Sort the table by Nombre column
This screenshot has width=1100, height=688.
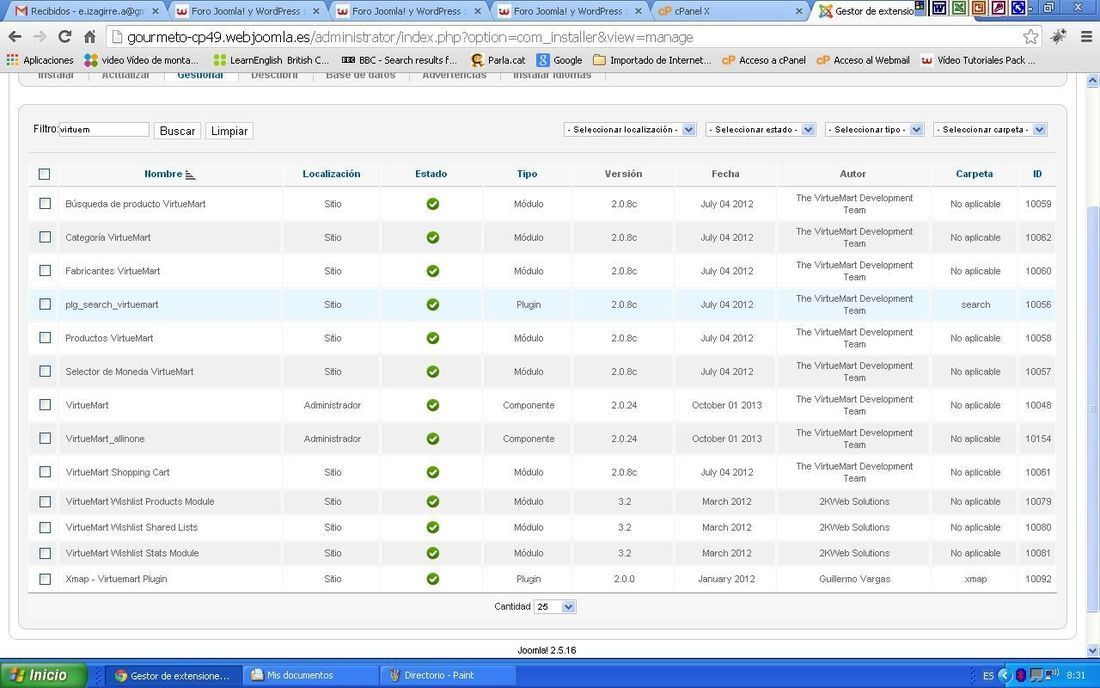pos(163,174)
